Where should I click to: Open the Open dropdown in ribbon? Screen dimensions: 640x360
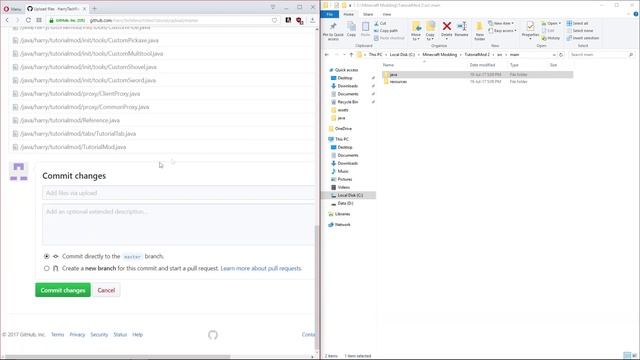pos(550,23)
